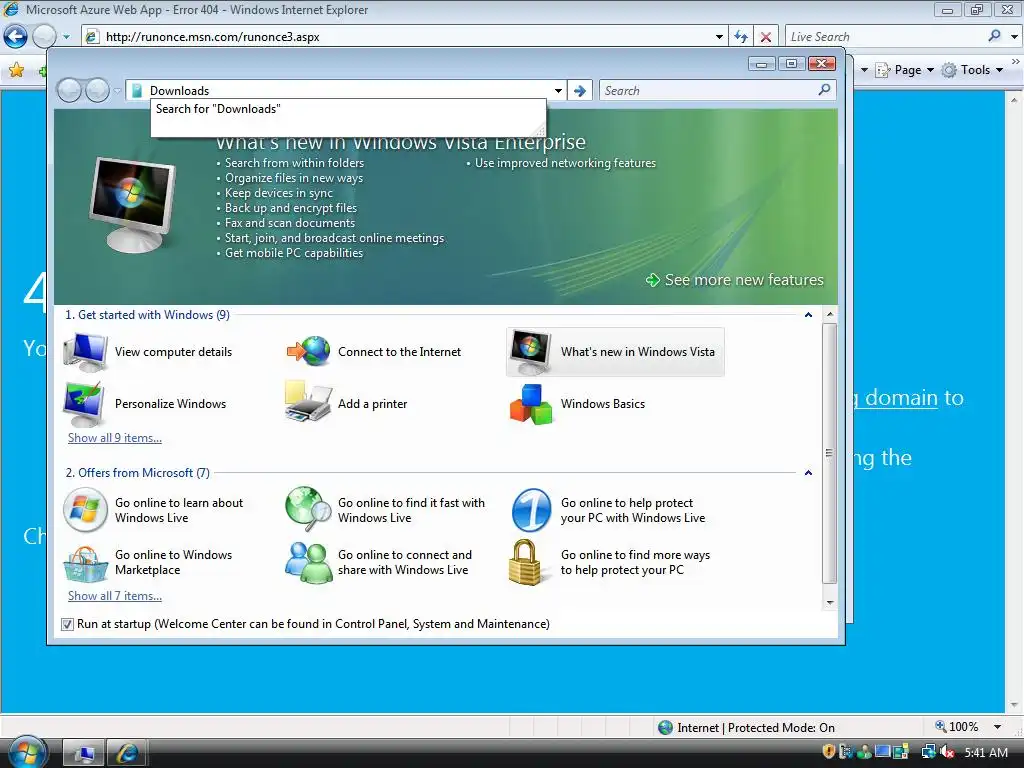Image resolution: width=1024 pixels, height=768 pixels.
Task: Select What's new in Windows Vista icon
Action: [x=530, y=352]
